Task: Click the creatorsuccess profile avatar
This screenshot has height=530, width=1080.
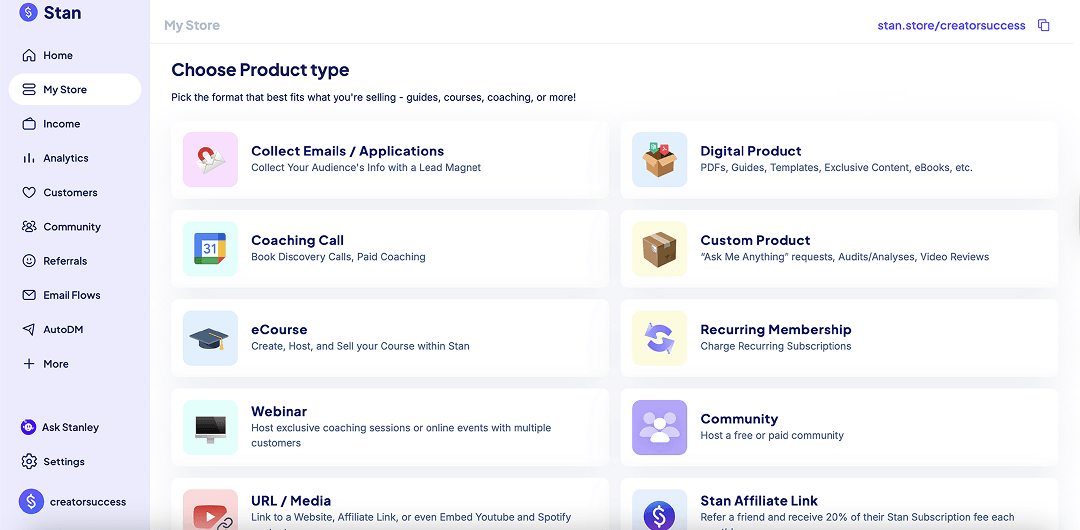Action: pos(31,502)
